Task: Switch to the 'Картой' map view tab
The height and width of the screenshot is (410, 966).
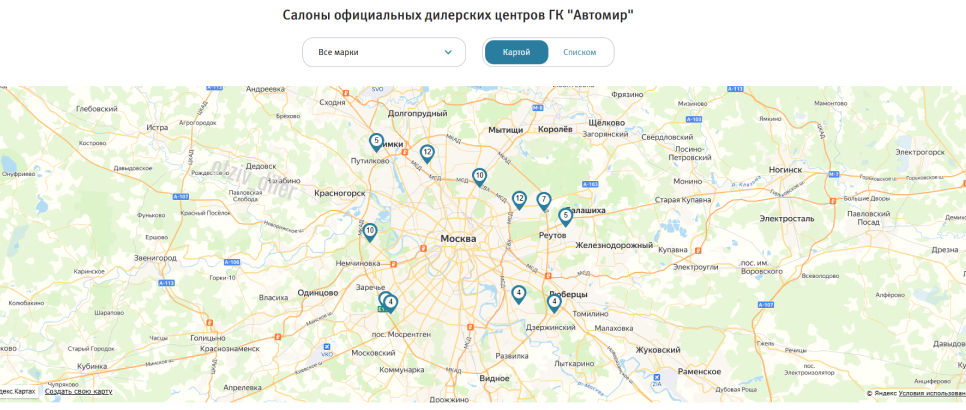Action: click(516, 52)
